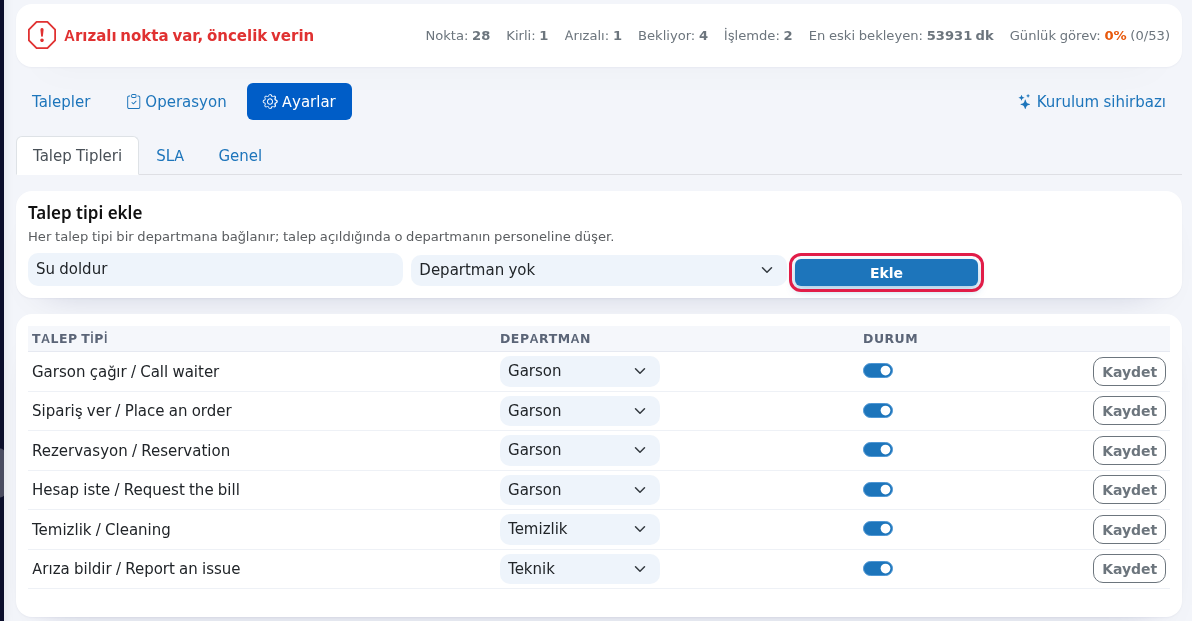This screenshot has height=621, width=1192.
Task: Switch to the Operasyon tab
Action: pyautogui.click(x=176, y=101)
